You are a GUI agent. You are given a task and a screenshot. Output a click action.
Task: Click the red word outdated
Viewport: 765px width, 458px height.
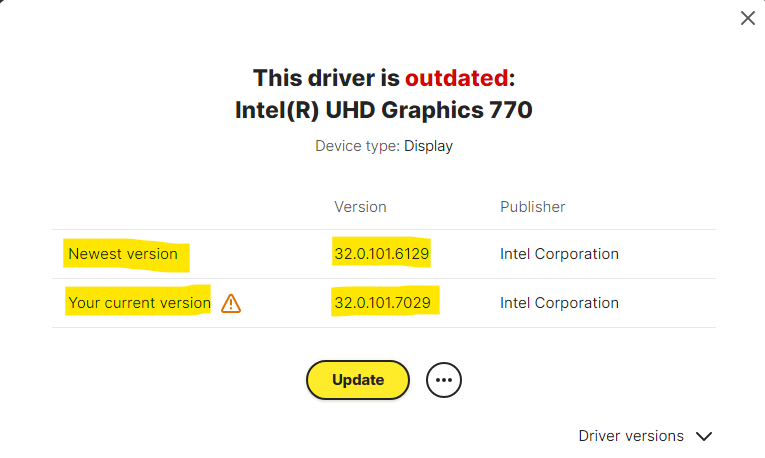pyautogui.click(x=456, y=78)
